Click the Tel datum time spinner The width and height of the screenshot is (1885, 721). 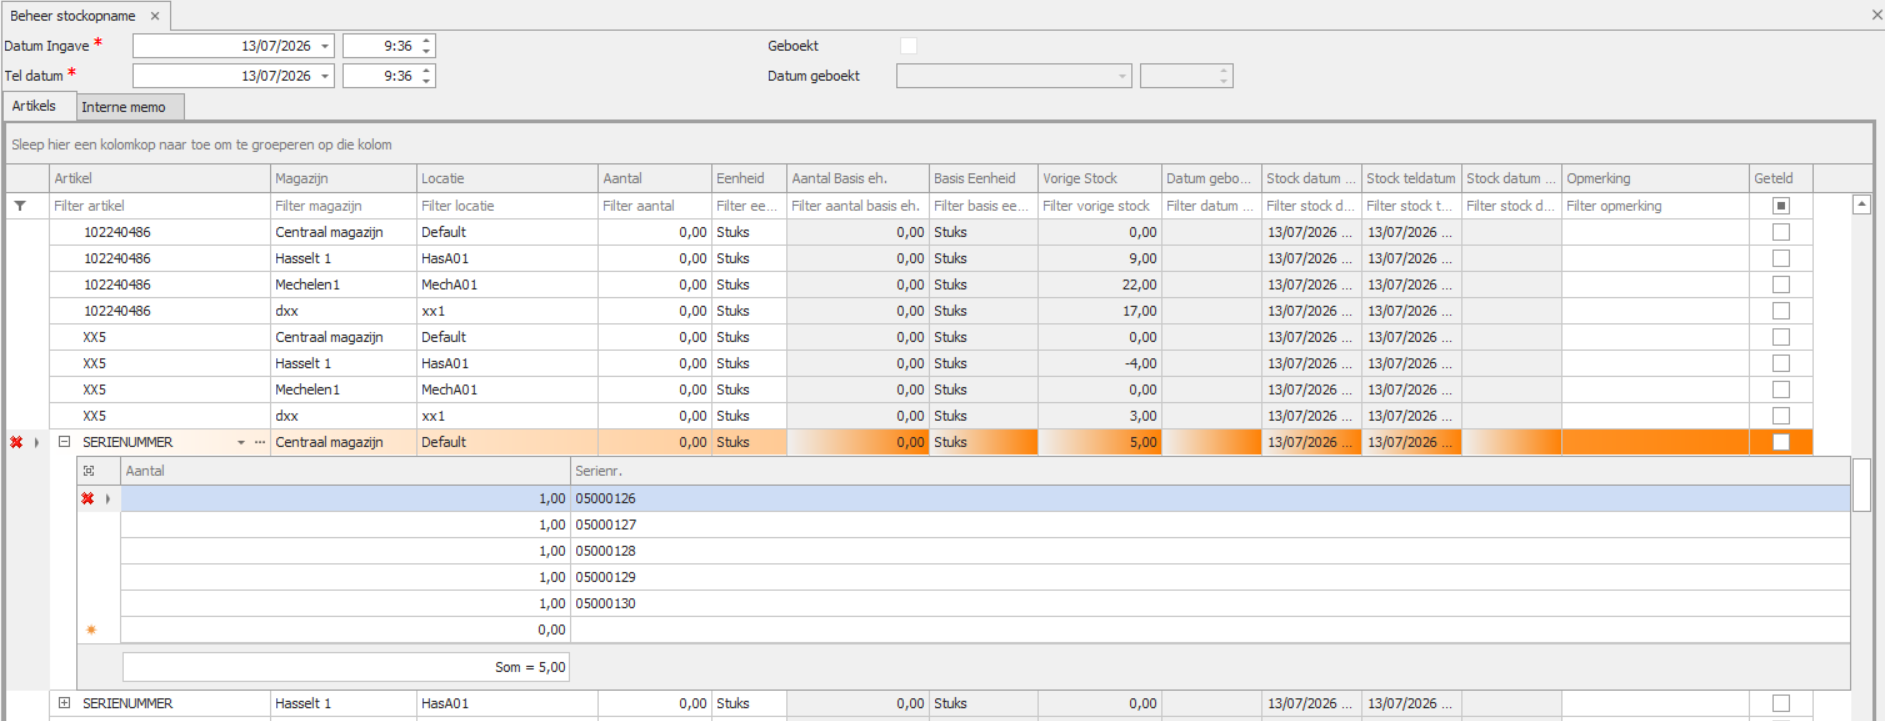(x=427, y=76)
